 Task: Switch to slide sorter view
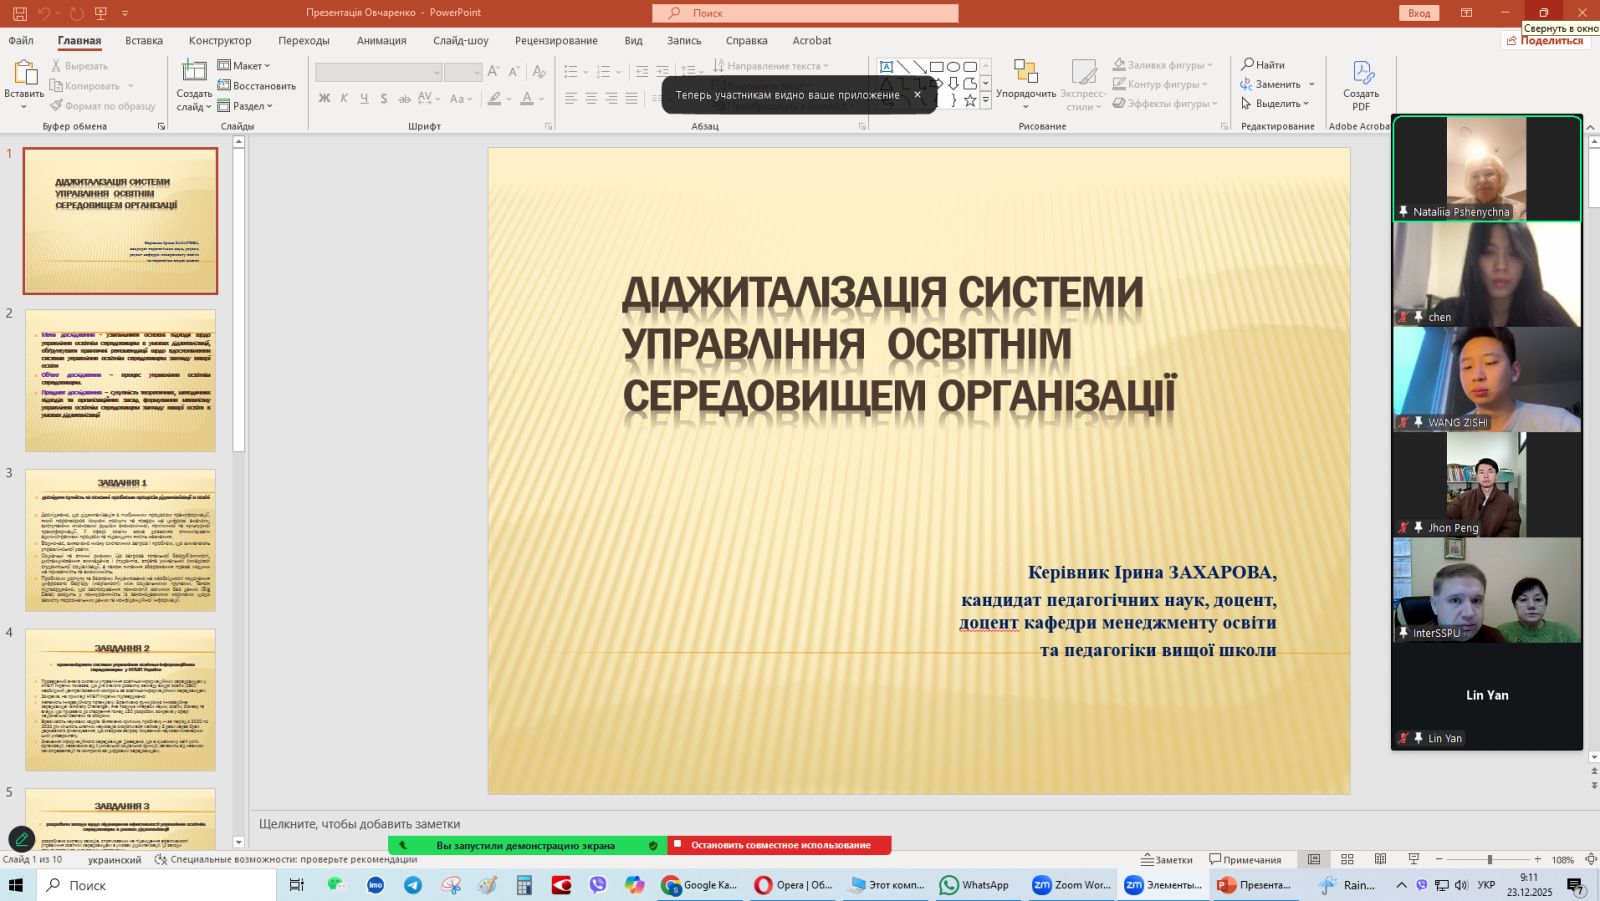point(1347,860)
